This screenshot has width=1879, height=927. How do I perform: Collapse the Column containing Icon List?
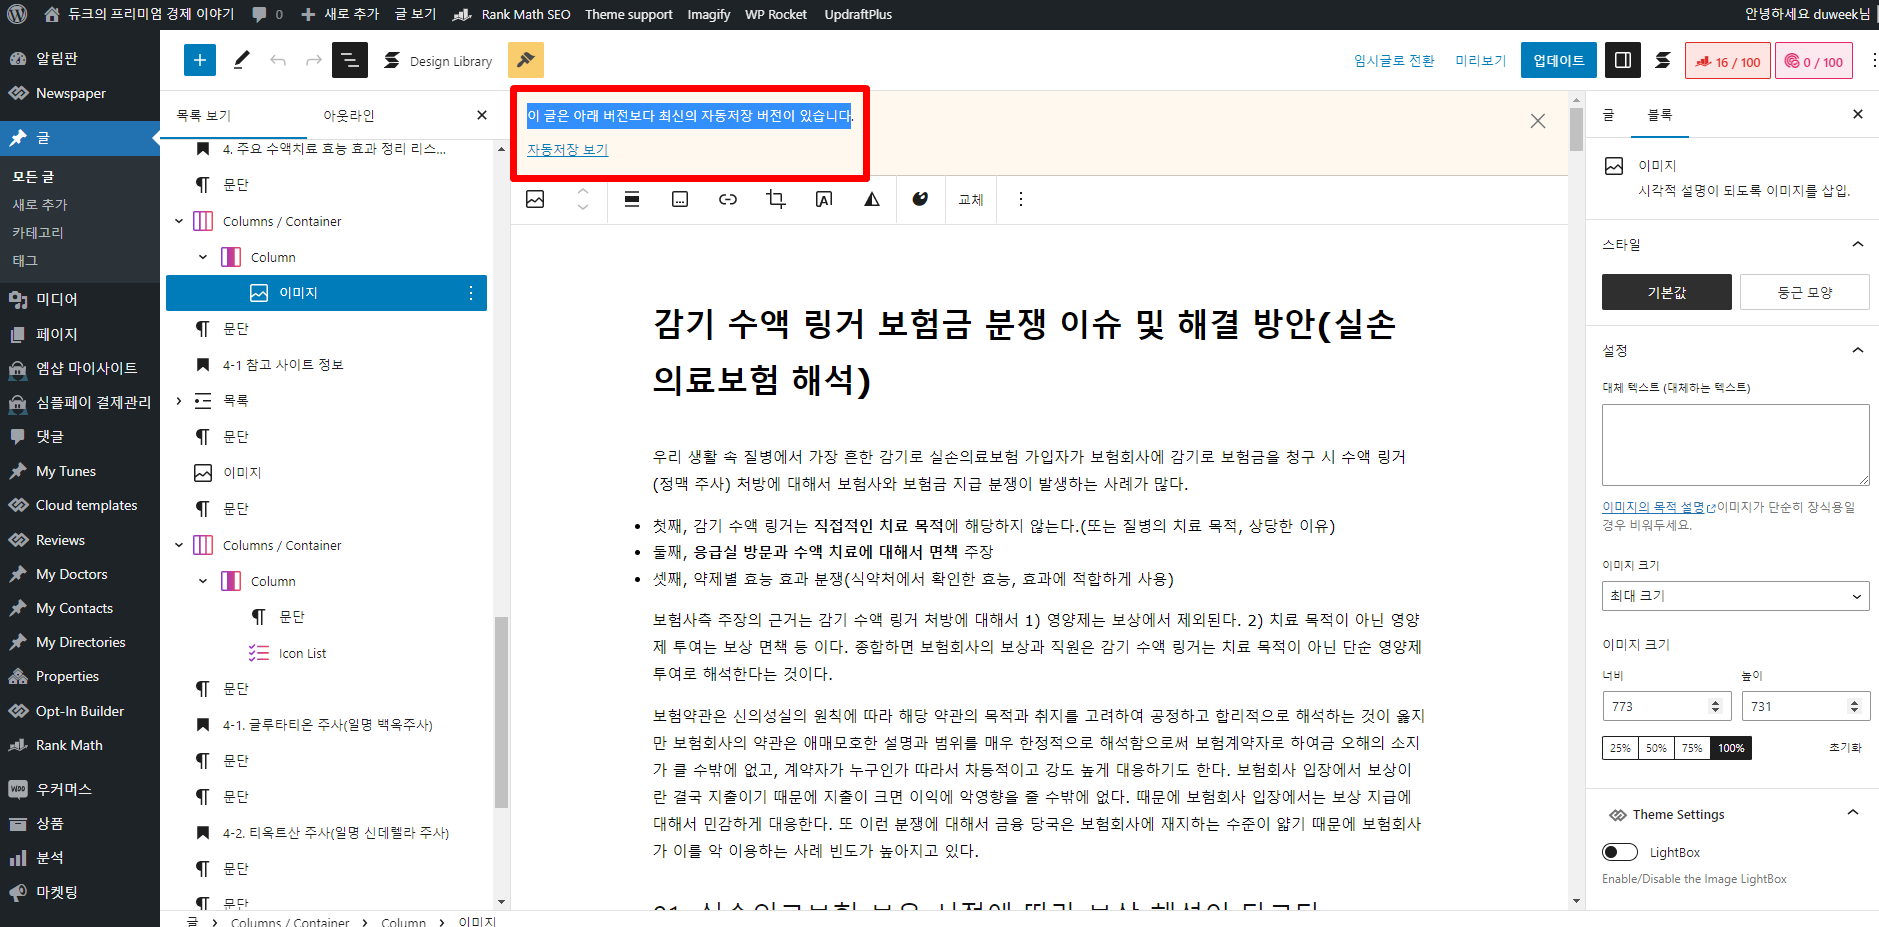pos(203,581)
